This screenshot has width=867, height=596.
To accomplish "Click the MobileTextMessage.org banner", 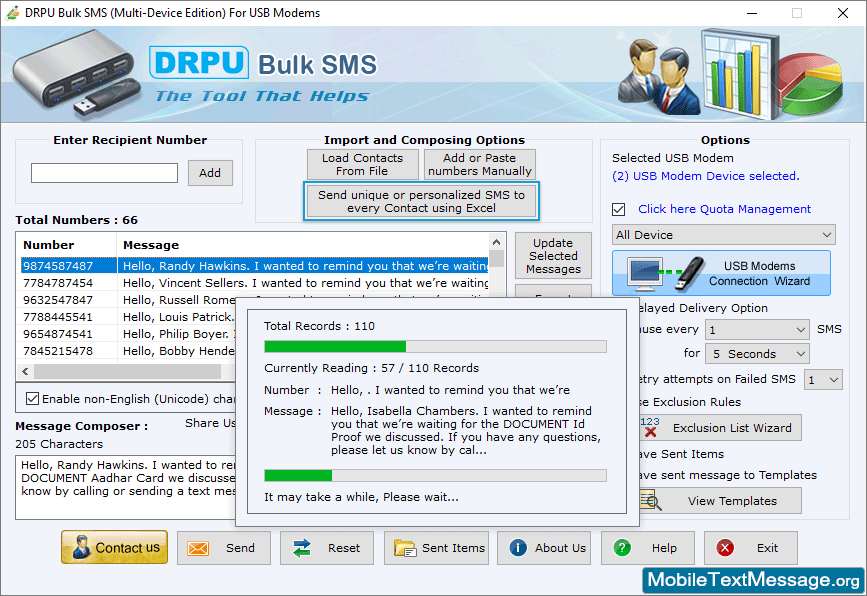I will point(753,580).
